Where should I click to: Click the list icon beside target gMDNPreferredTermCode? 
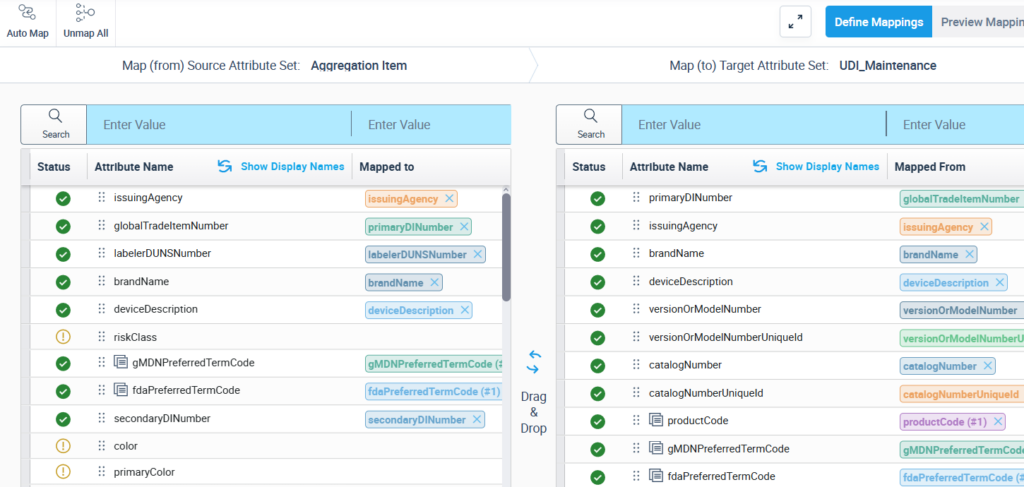pyautogui.click(x=656, y=448)
